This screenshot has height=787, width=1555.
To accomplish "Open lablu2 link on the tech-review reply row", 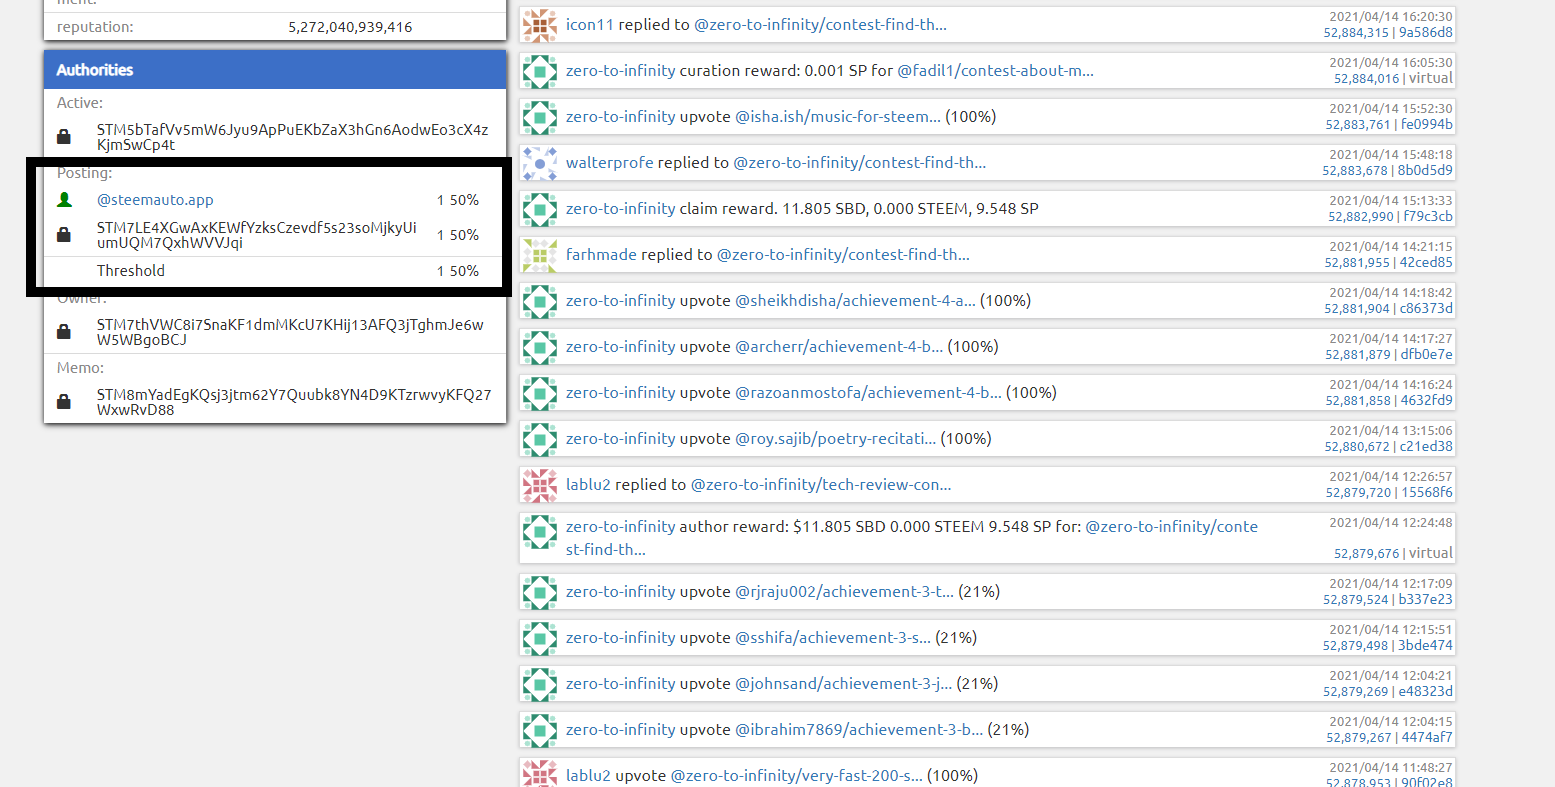I will pos(588,485).
